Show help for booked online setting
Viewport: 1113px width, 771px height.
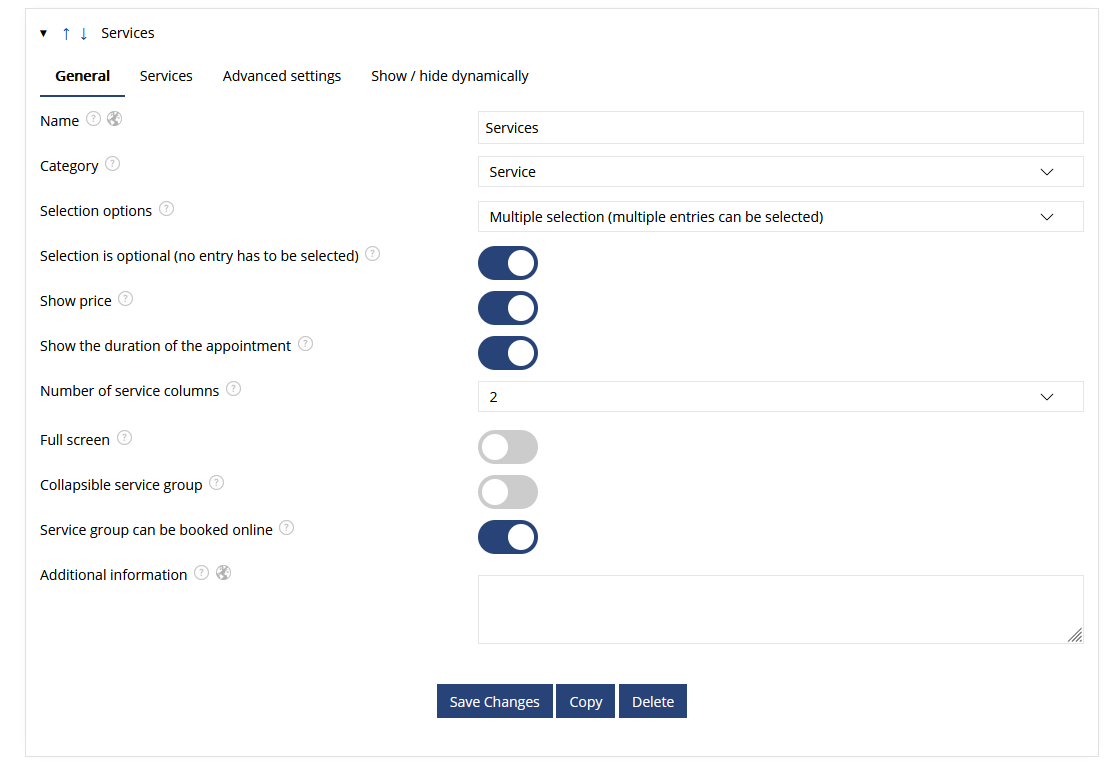click(286, 527)
